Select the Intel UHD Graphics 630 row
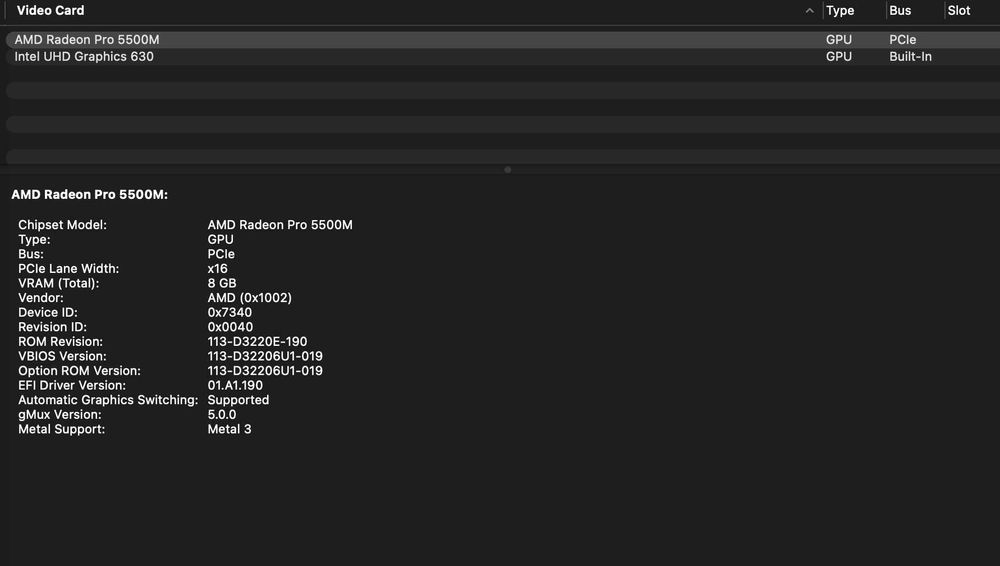The height and width of the screenshot is (566, 1000). pyautogui.click(x=503, y=57)
